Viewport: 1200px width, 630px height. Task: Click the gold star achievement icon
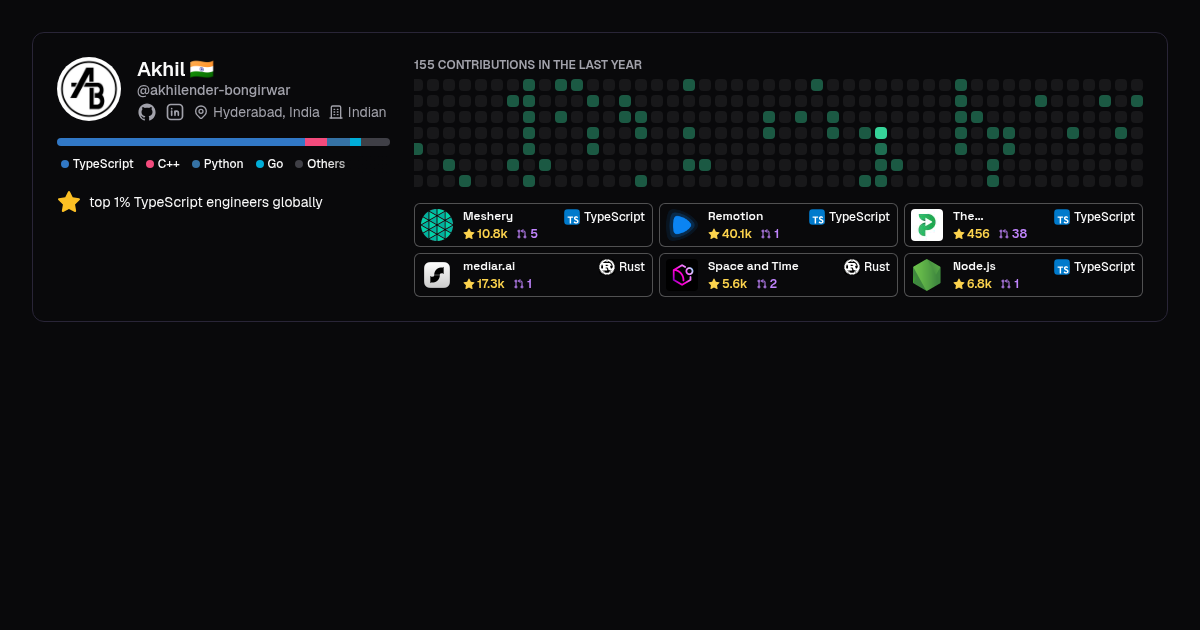69,202
